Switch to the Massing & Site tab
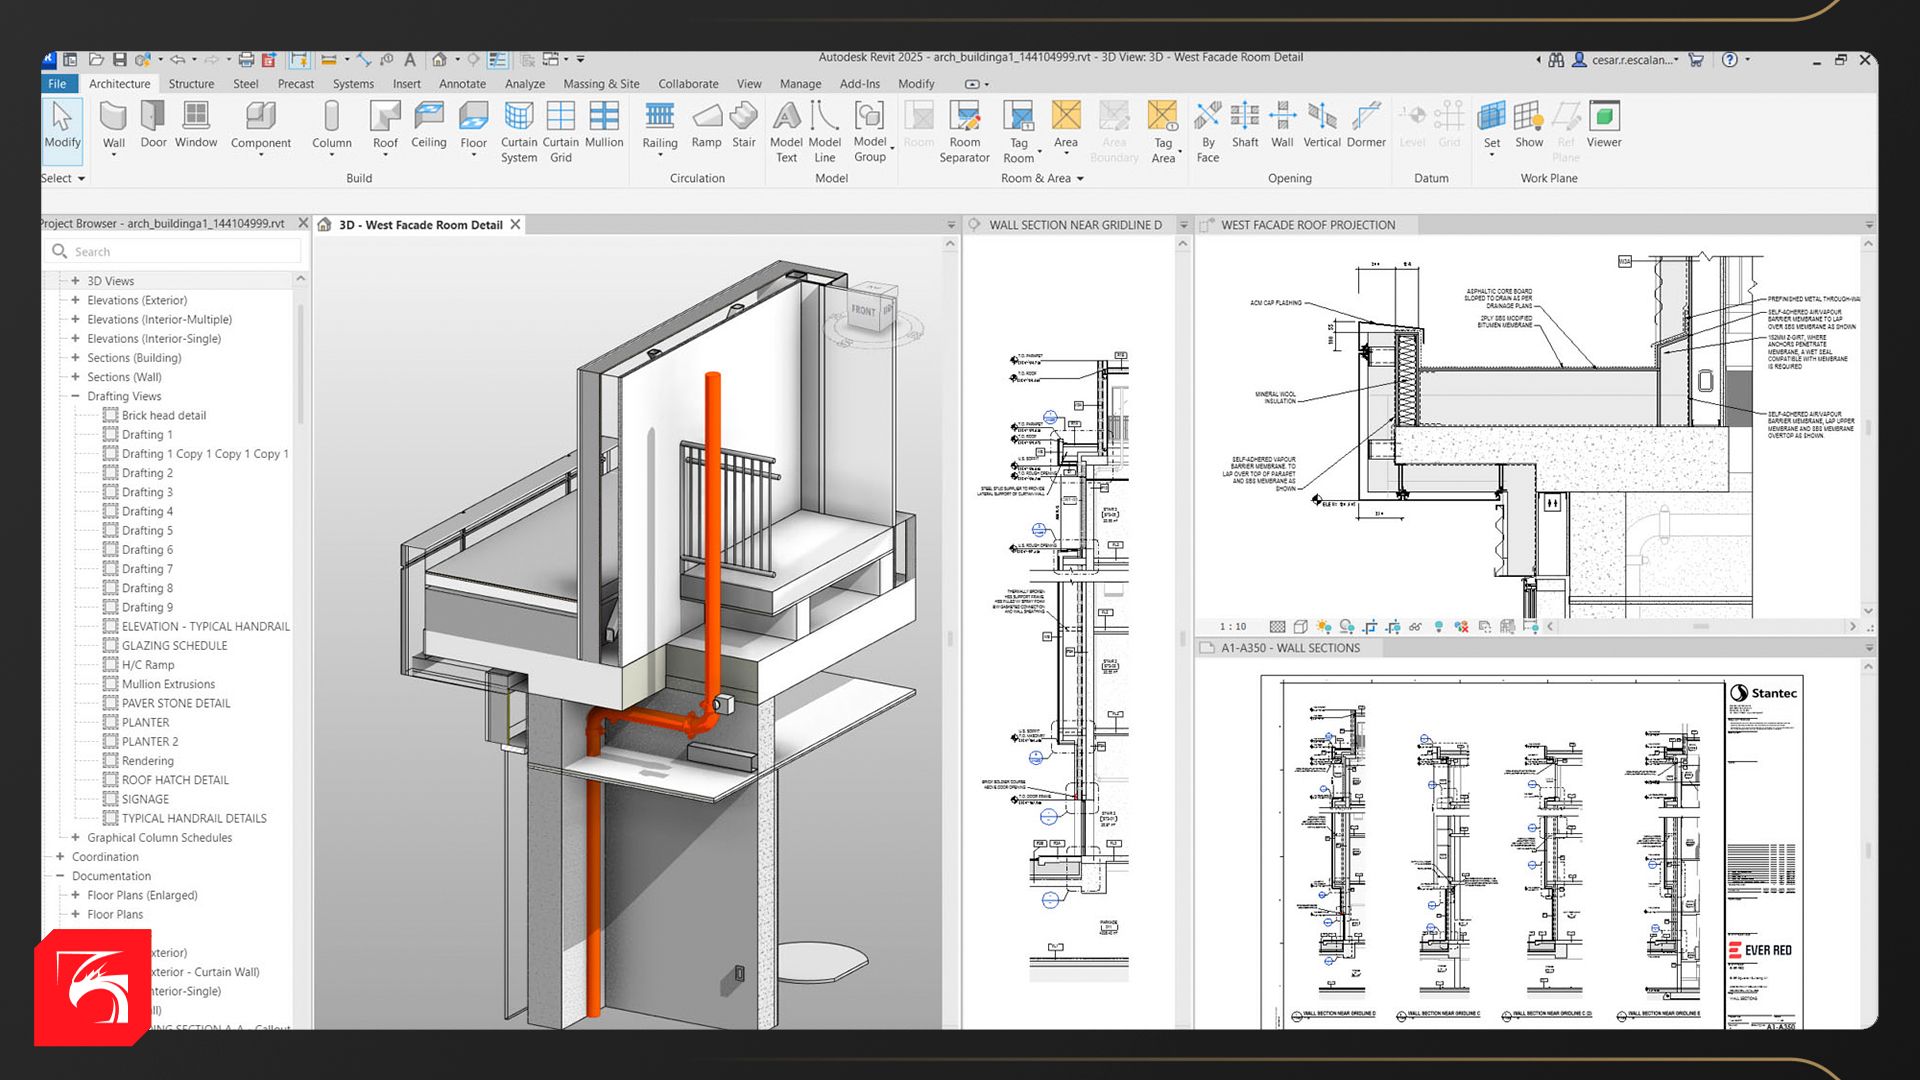 click(601, 84)
